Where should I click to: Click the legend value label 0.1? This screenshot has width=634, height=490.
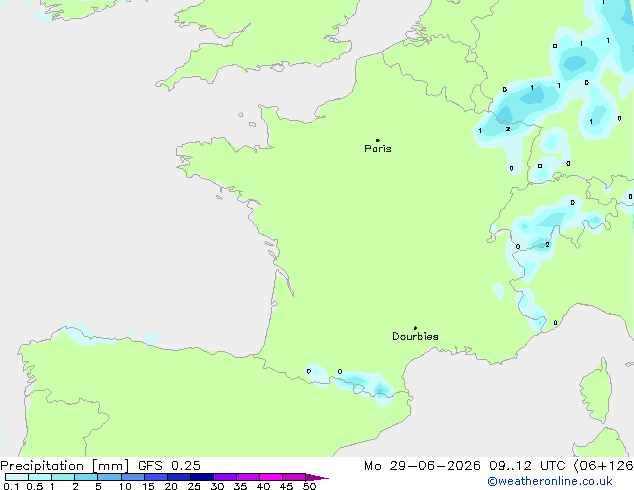click(11, 486)
